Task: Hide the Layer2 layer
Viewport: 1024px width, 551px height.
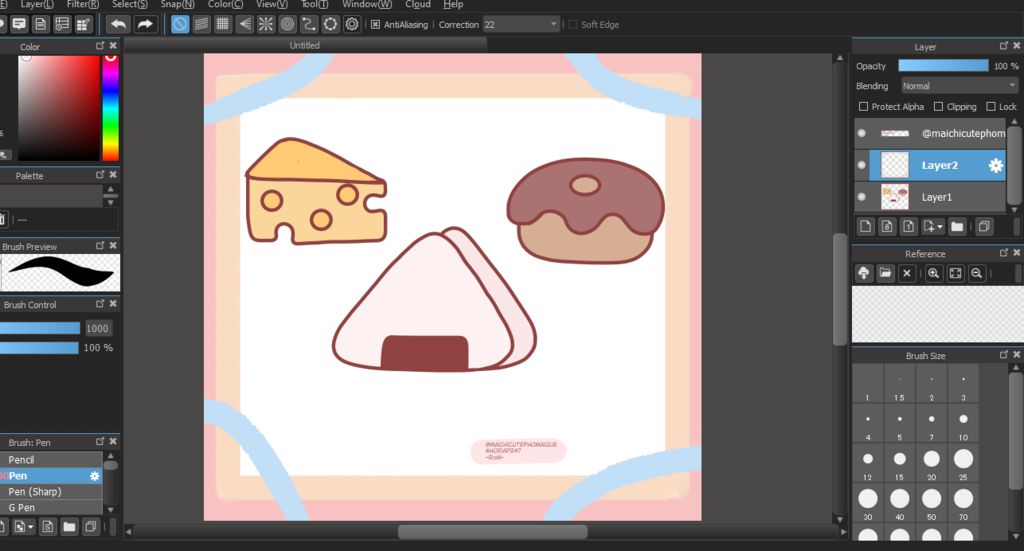Action: 861,165
